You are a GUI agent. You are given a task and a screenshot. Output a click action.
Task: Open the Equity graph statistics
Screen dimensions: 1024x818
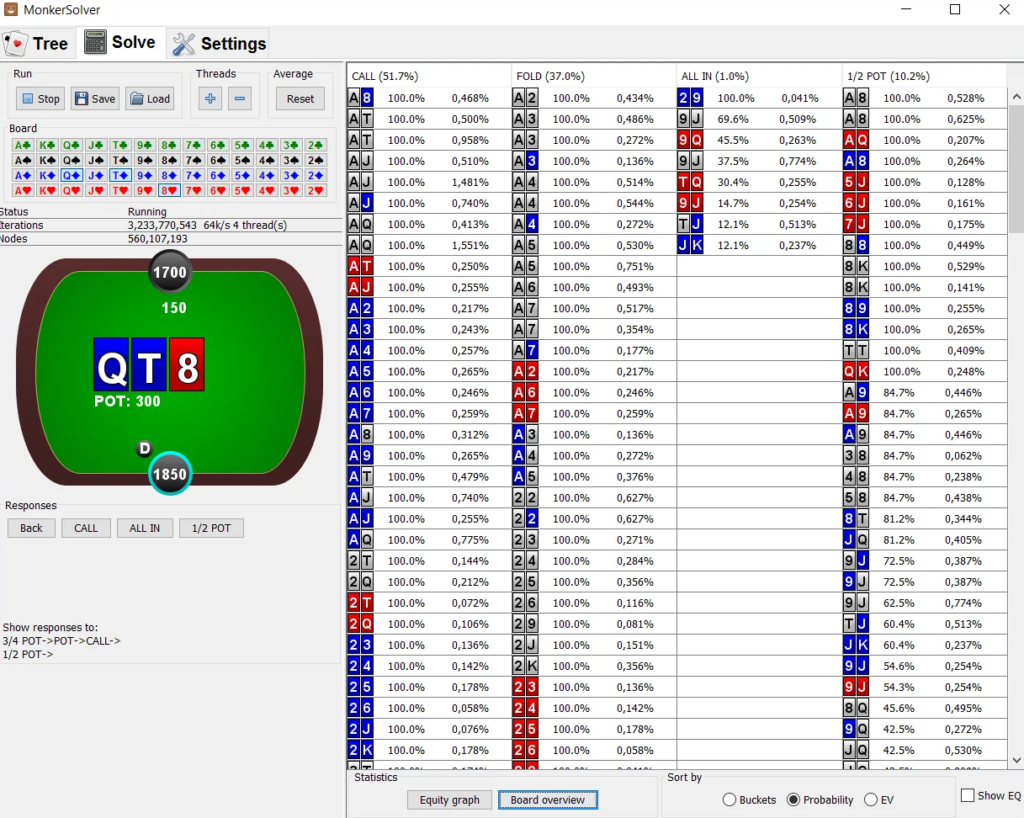449,800
